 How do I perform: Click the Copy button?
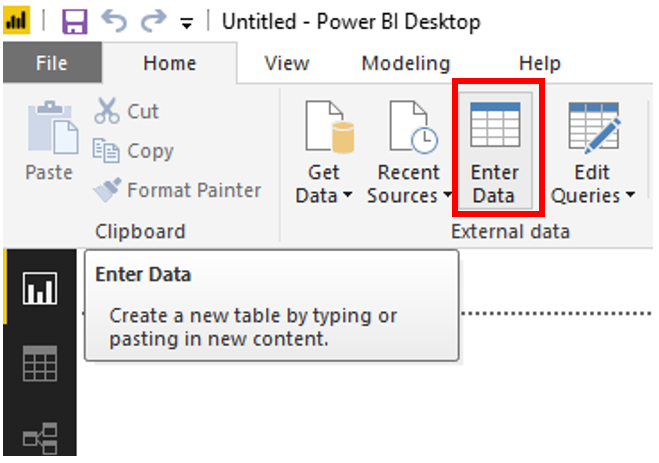coord(133,150)
